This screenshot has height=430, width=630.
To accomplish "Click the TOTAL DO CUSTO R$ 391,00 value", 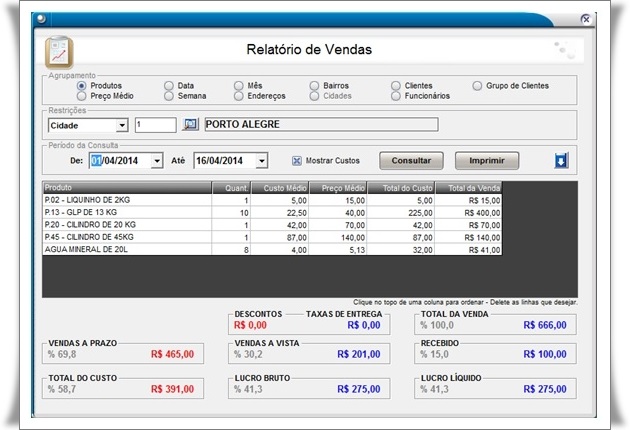I will 172,389.
